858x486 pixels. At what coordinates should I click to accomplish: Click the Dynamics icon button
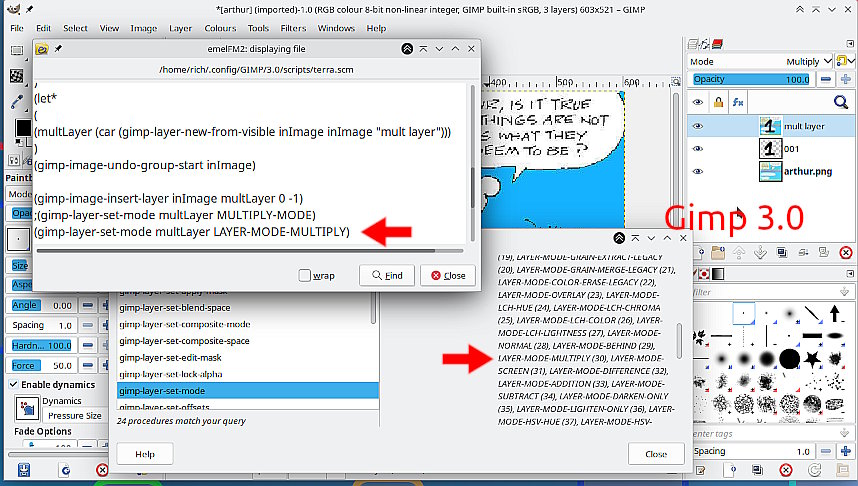pos(27,408)
